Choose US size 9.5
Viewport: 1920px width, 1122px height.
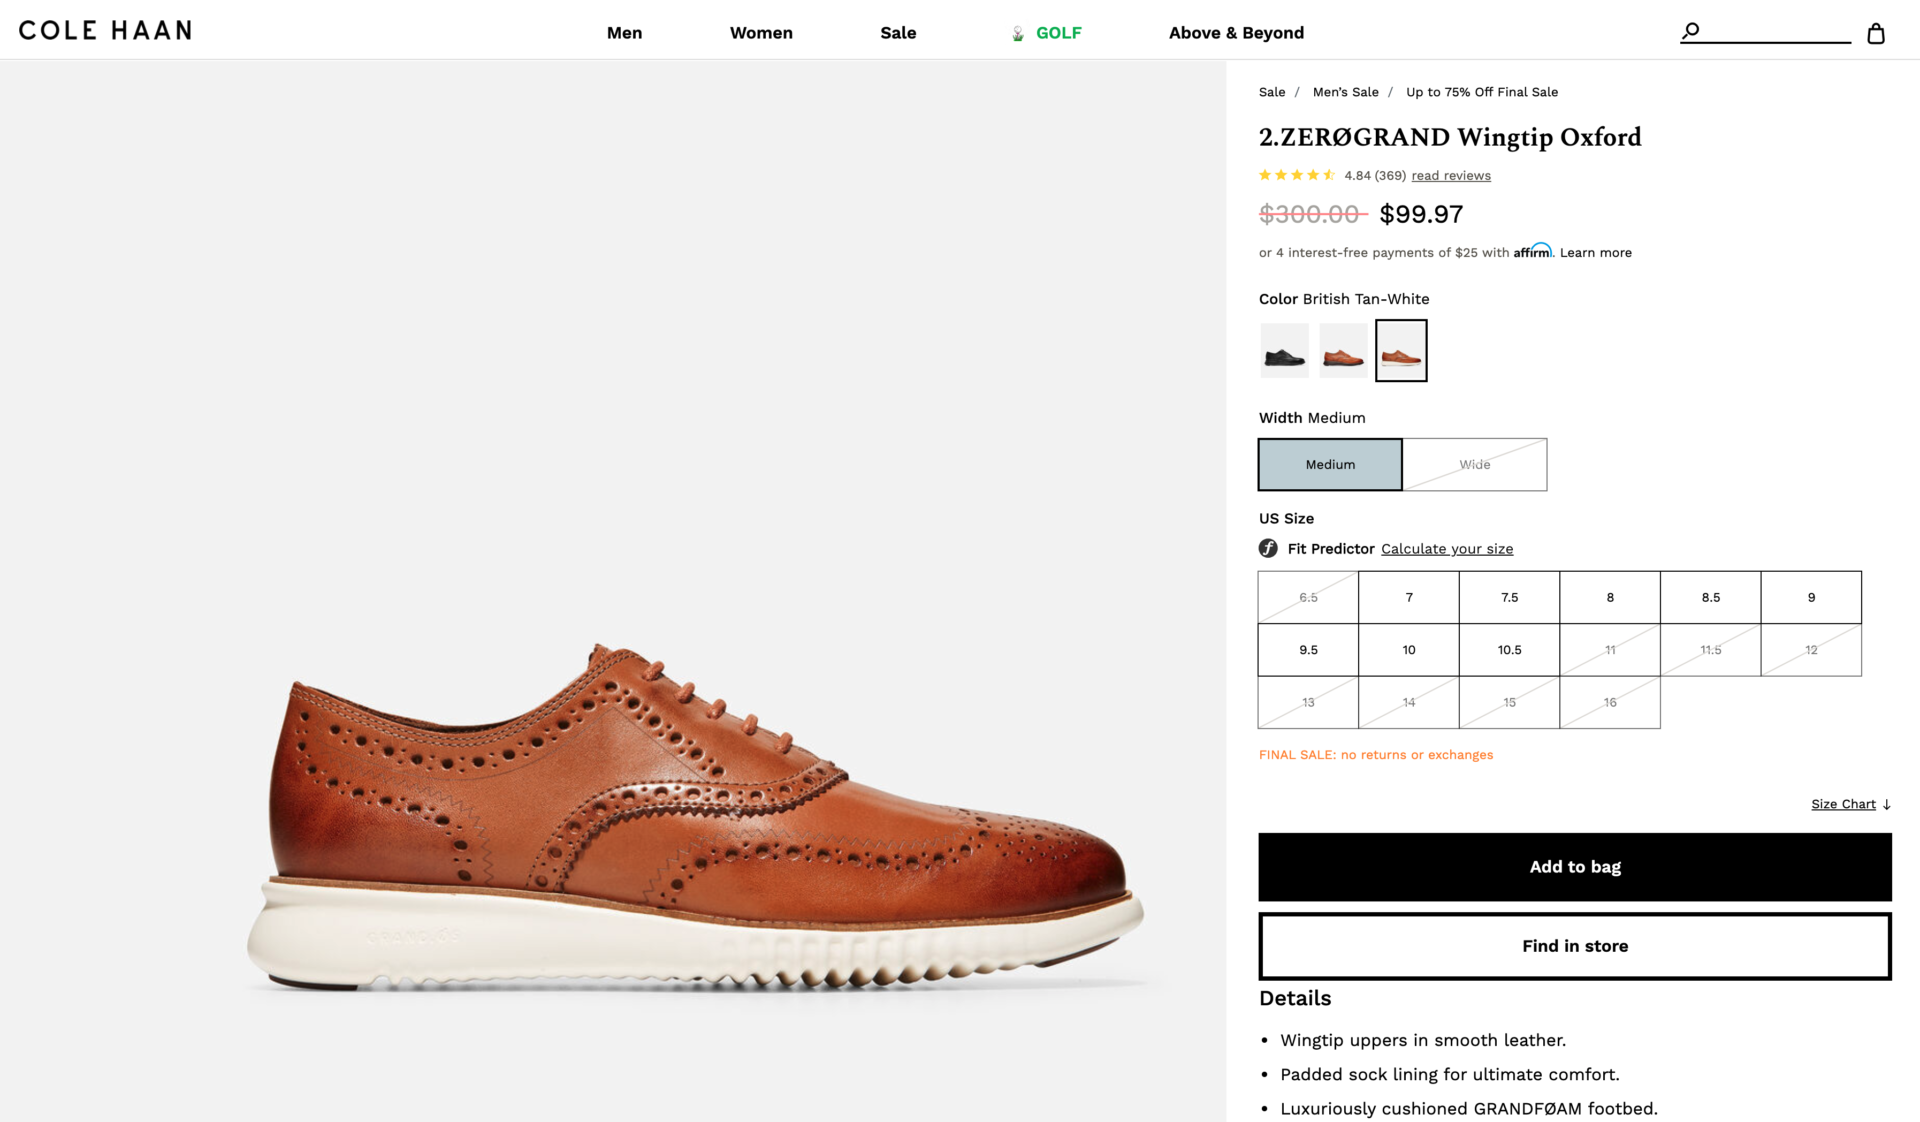(1308, 650)
